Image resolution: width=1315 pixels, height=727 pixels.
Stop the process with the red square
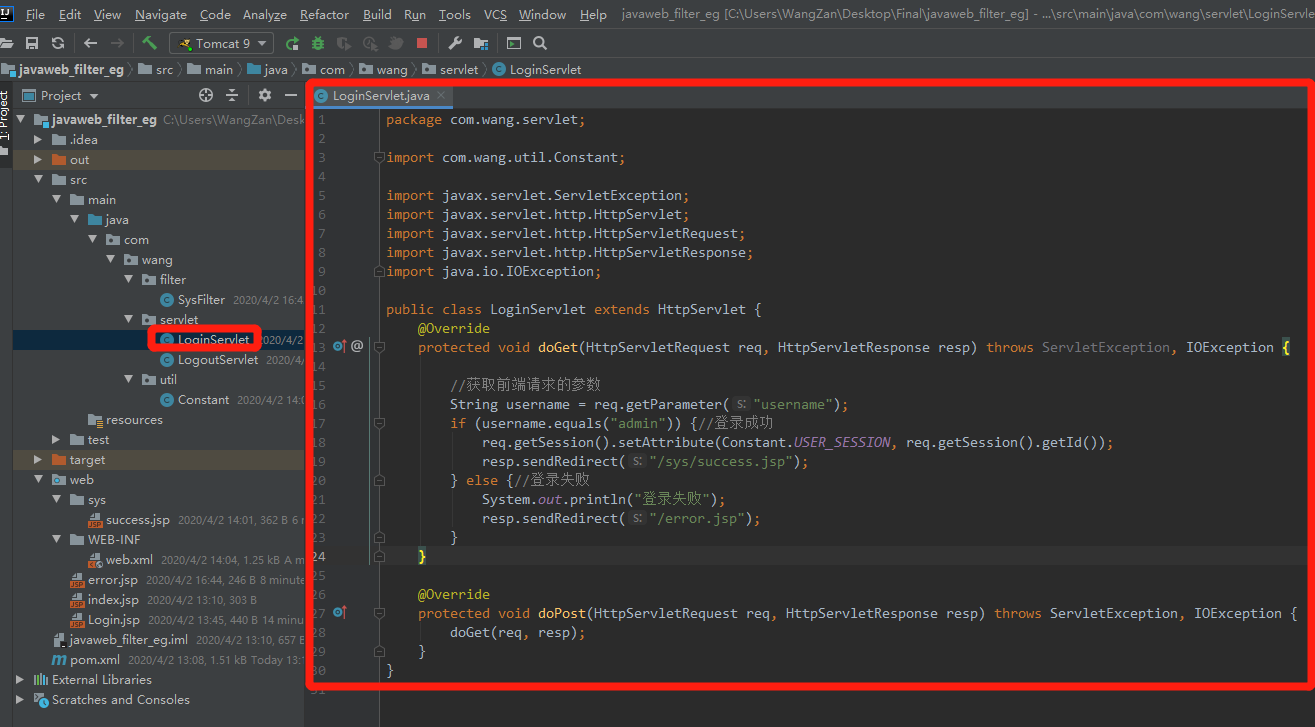422,43
